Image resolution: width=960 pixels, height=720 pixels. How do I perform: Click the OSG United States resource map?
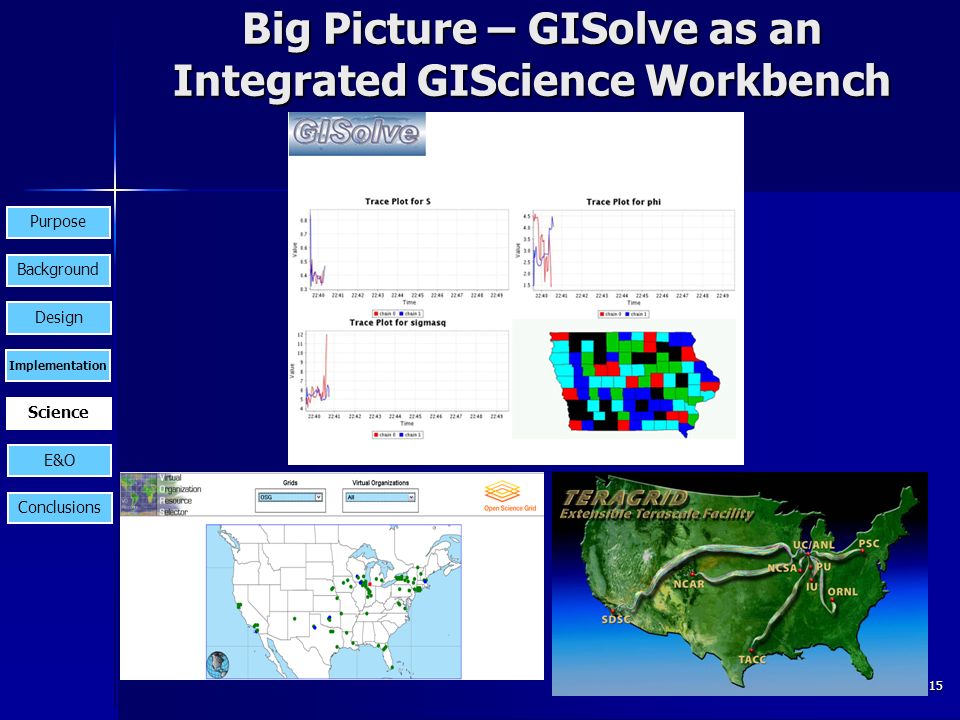coord(334,601)
